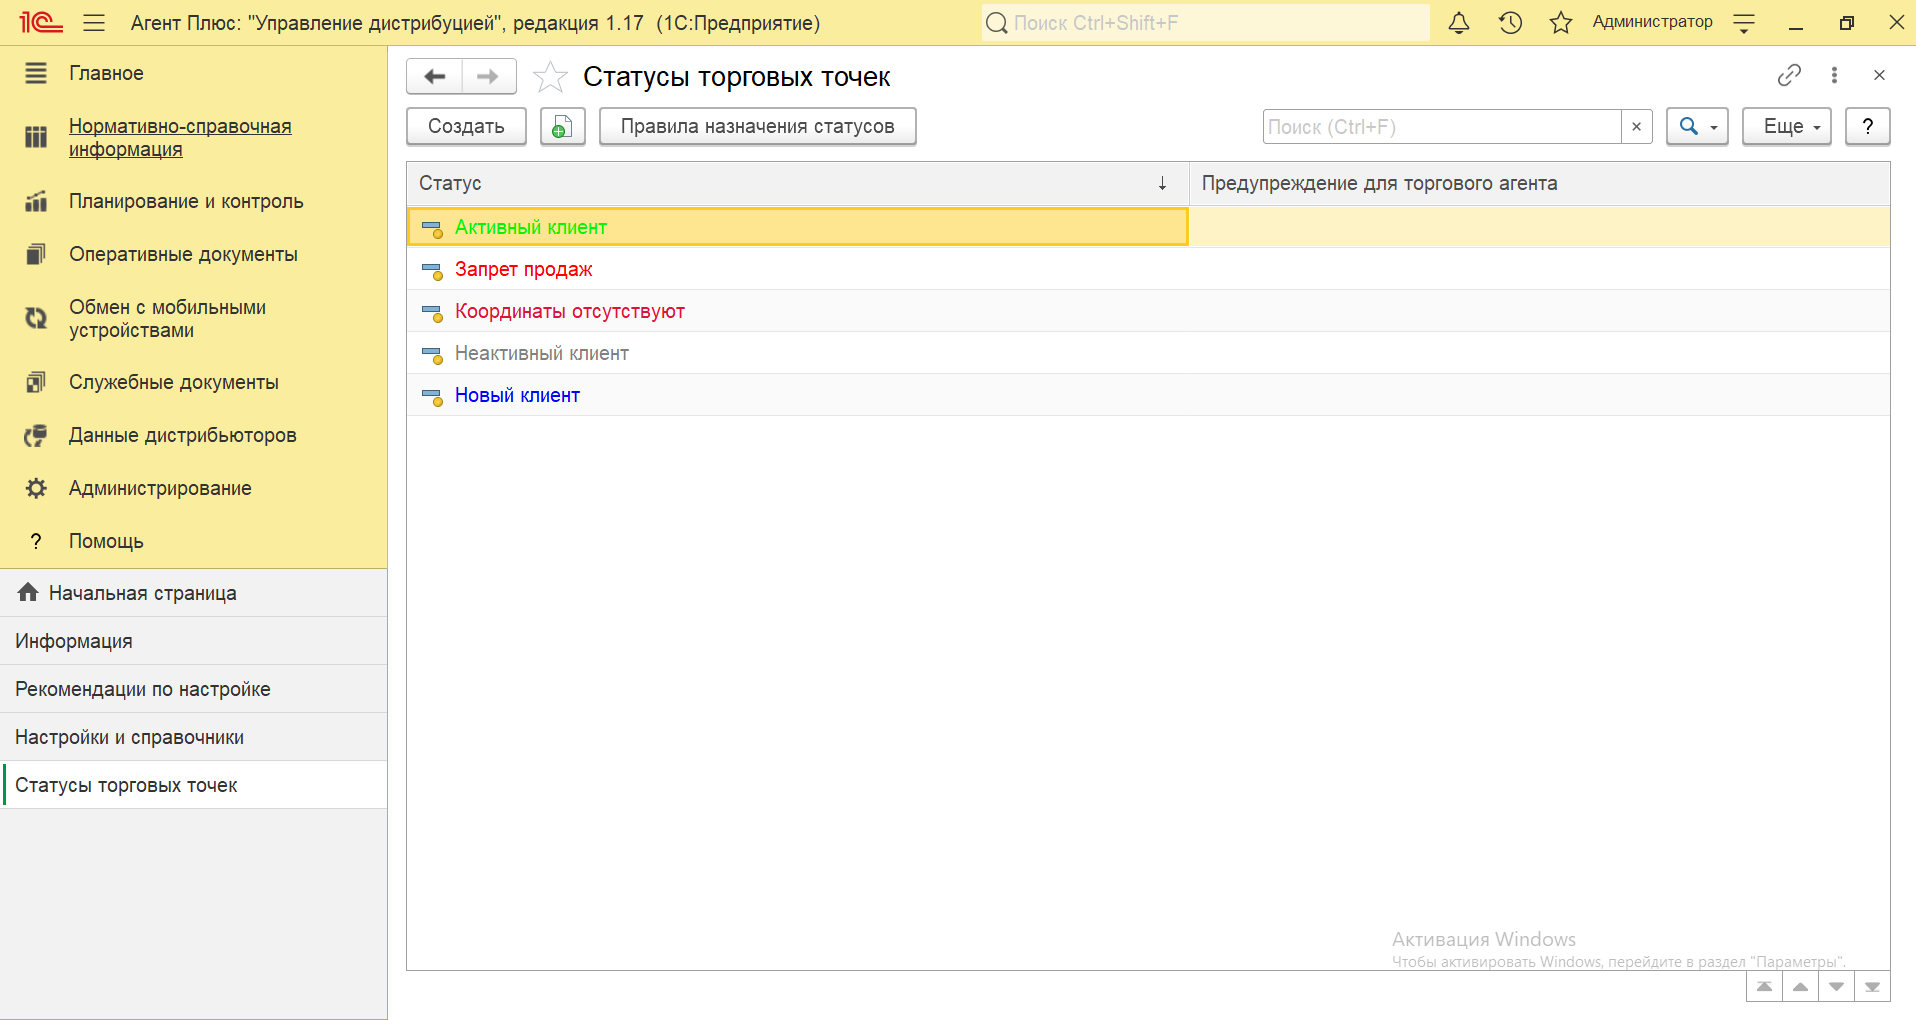The width and height of the screenshot is (1916, 1020).
Task: Open favorites star in title bar
Action: (x=1561, y=22)
